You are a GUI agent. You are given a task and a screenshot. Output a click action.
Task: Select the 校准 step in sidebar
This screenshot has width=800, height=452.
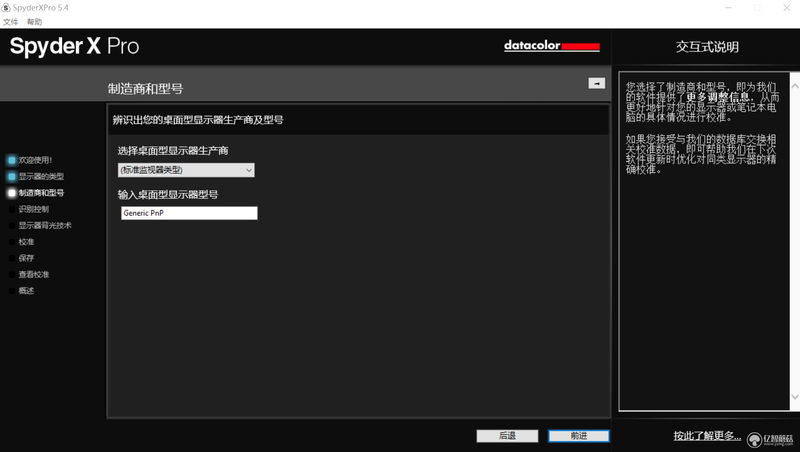coord(22,242)
